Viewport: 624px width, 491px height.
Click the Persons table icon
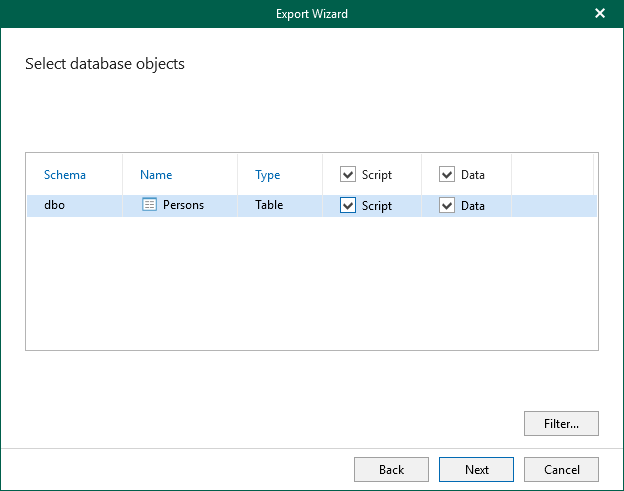tap(150, 205)
